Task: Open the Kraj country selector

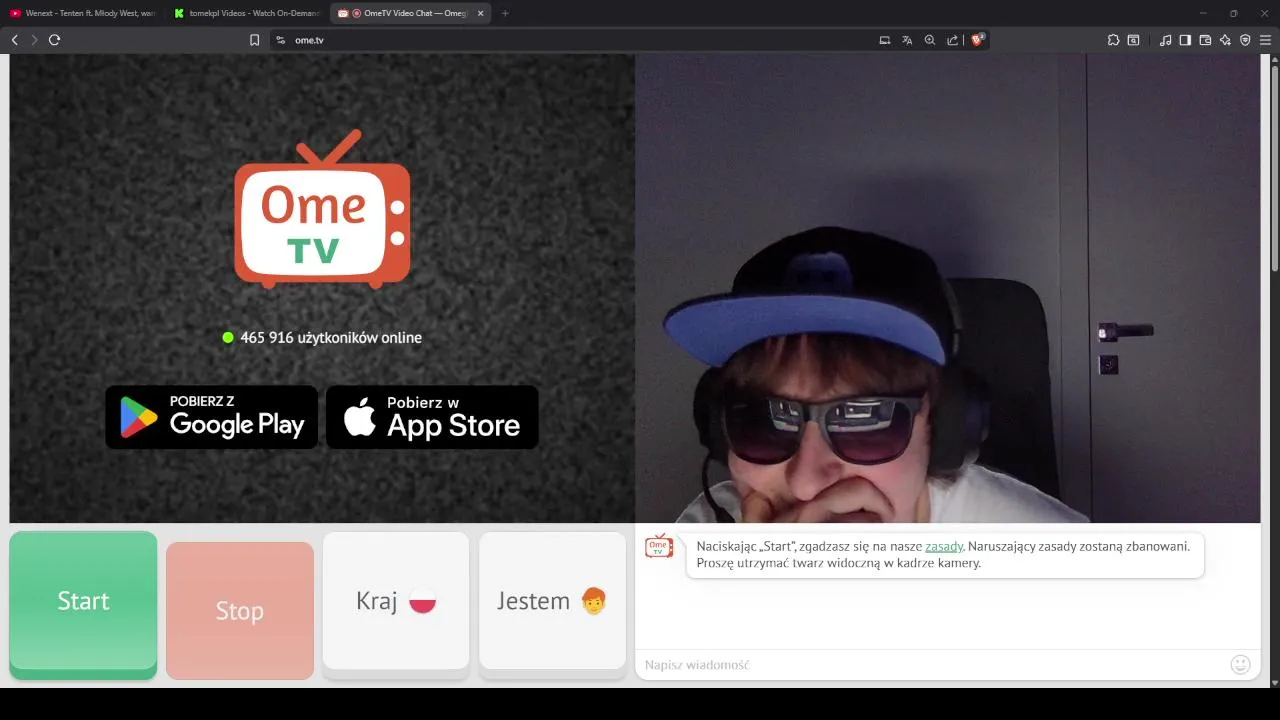Action: pos(396,603)
